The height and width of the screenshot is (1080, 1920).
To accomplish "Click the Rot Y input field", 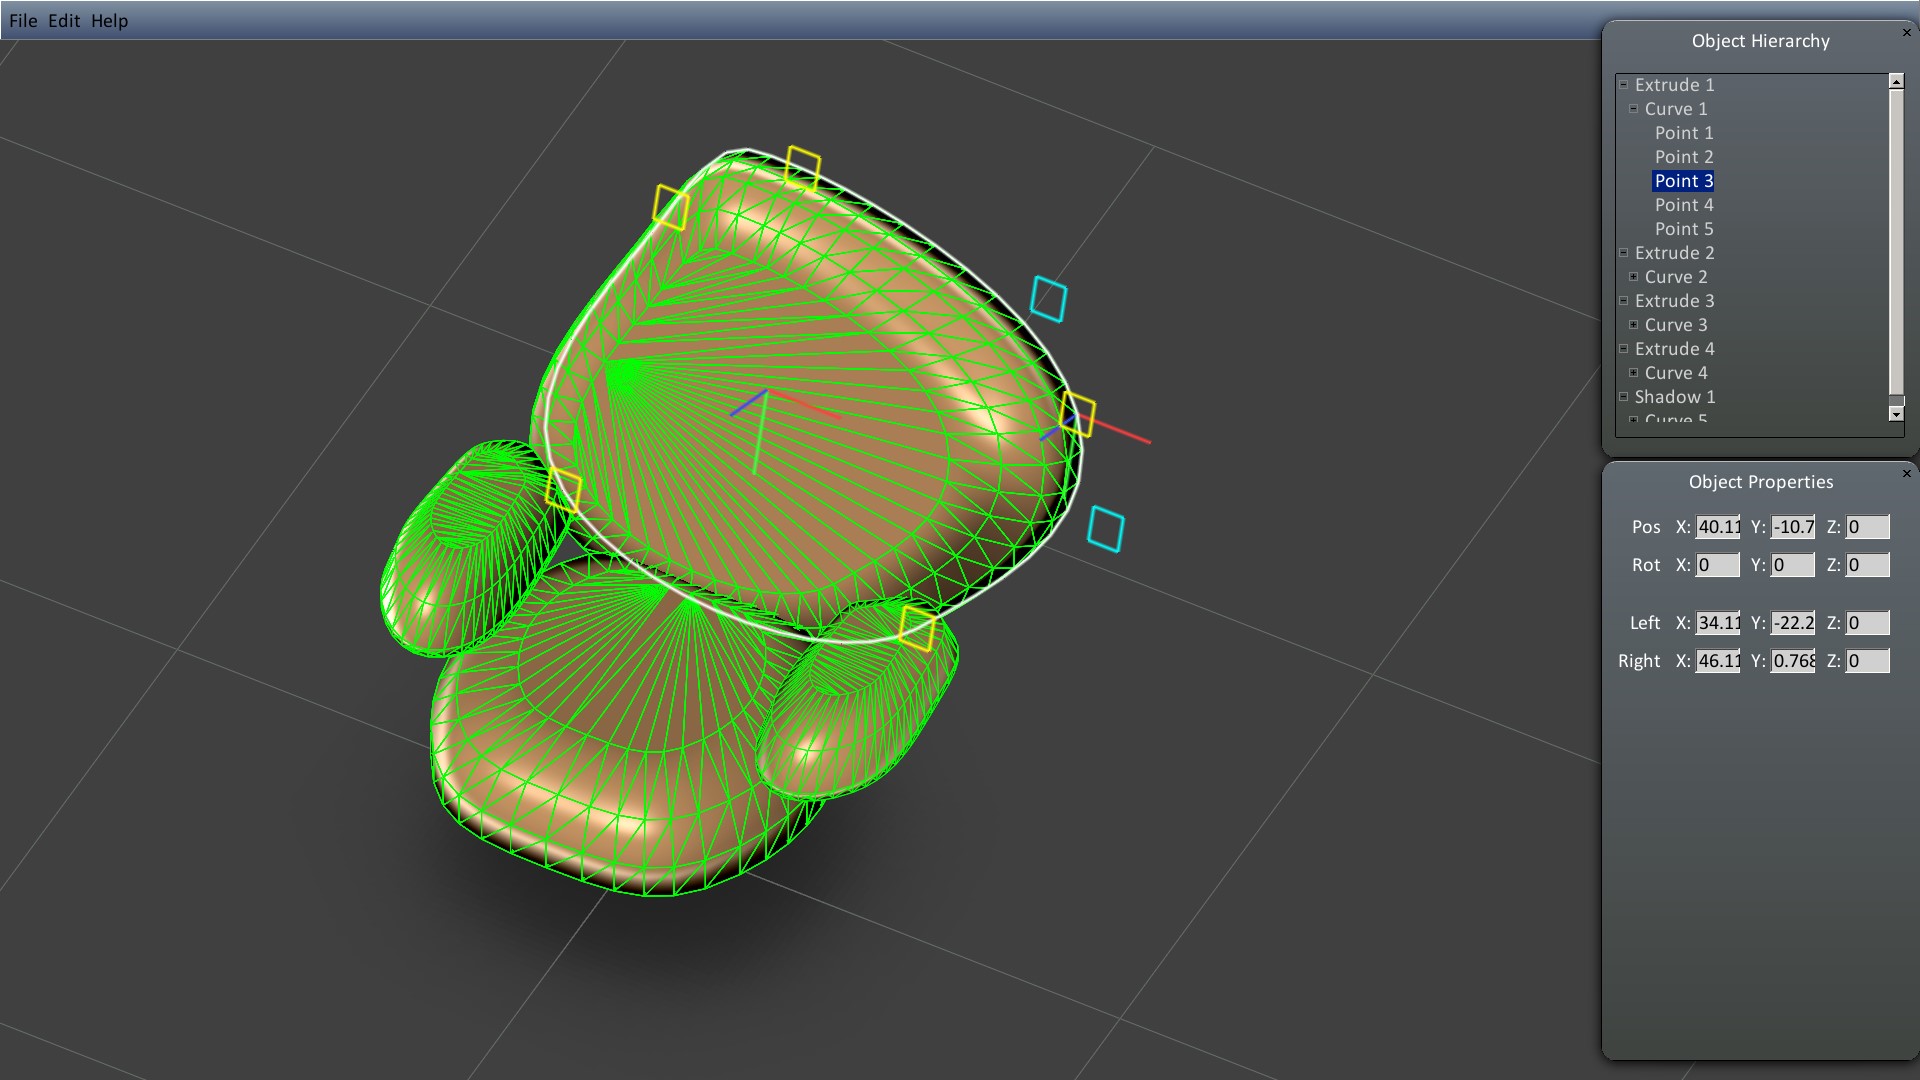I will click(1792, 565).
